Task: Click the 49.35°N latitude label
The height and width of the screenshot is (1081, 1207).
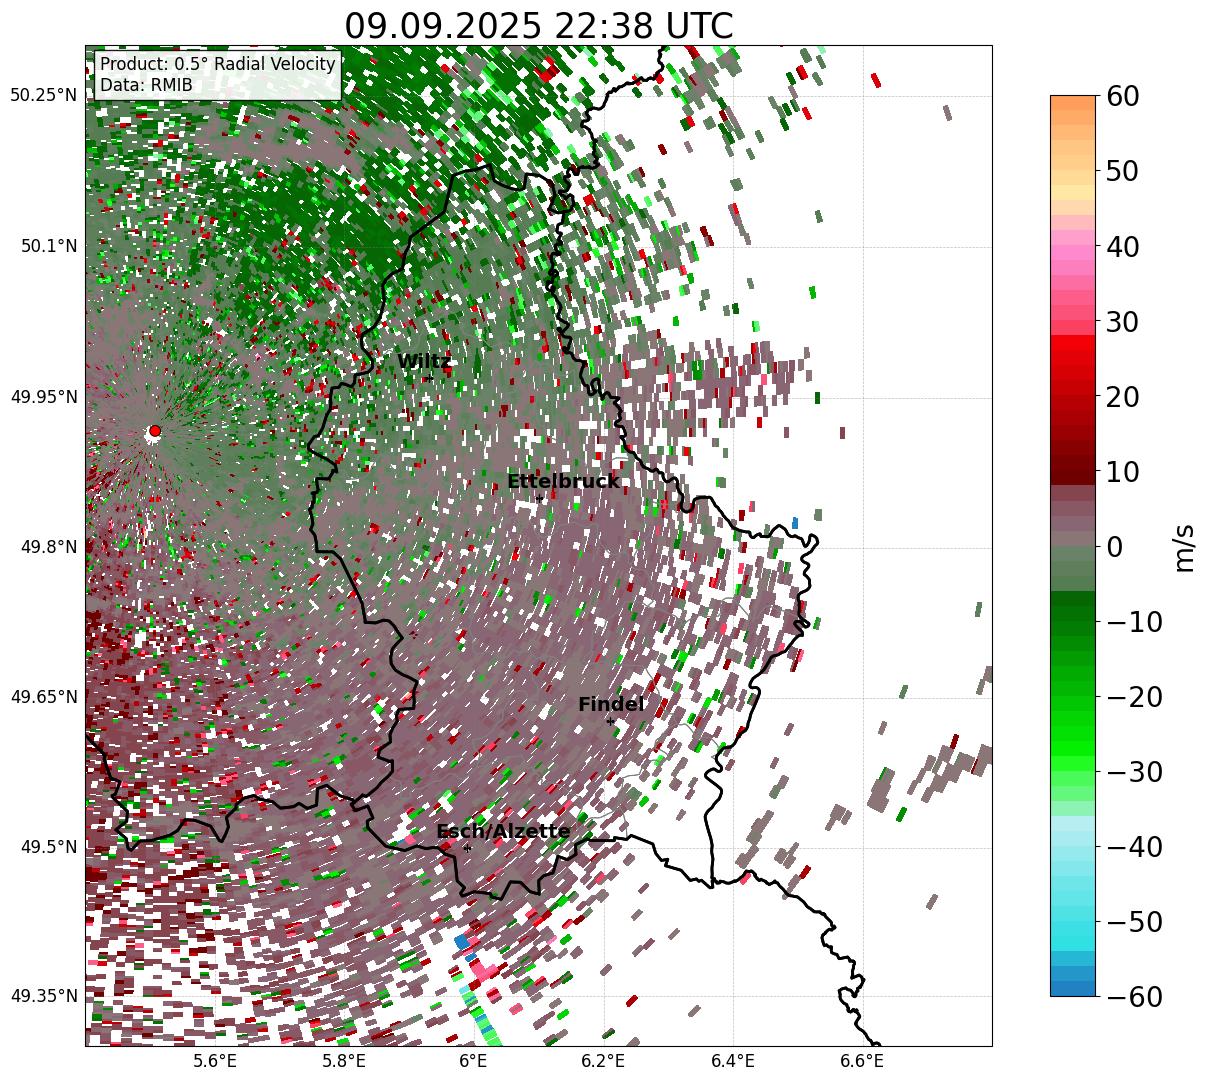Action: point(44,996)
